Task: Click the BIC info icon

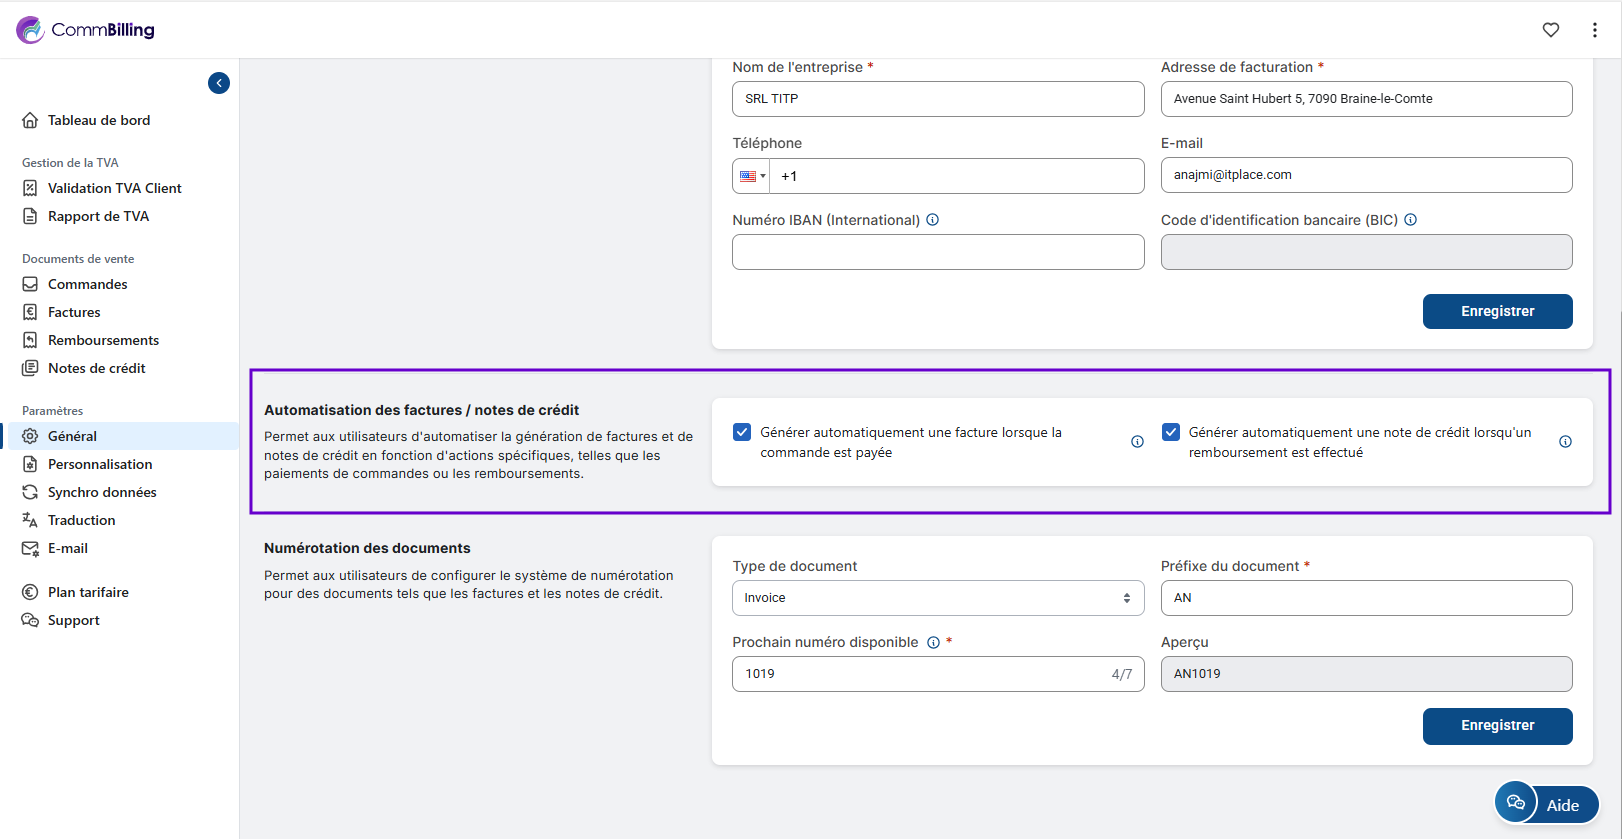Action: pos(1410,220)
